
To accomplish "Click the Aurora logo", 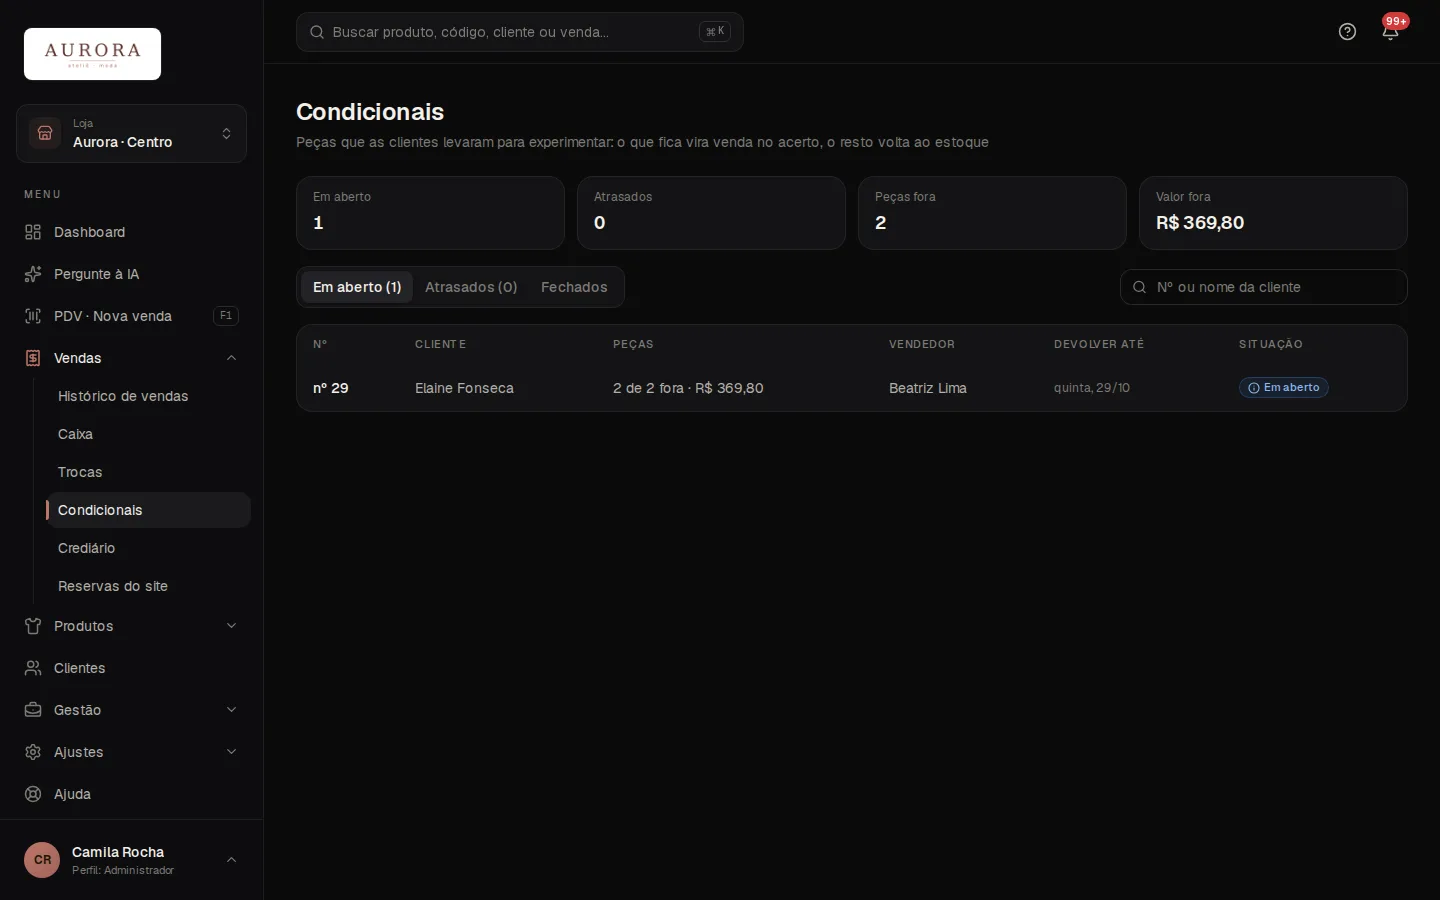I will 92,54.
